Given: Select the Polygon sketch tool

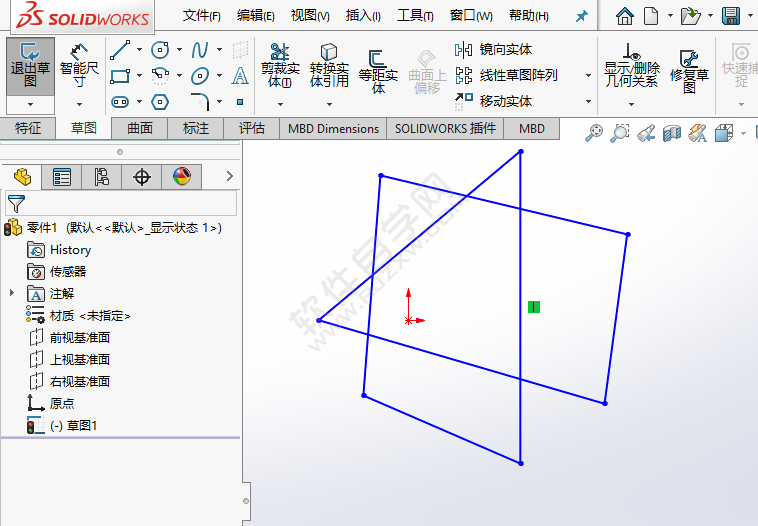Looking at the screenshot, I should (160, 102).
